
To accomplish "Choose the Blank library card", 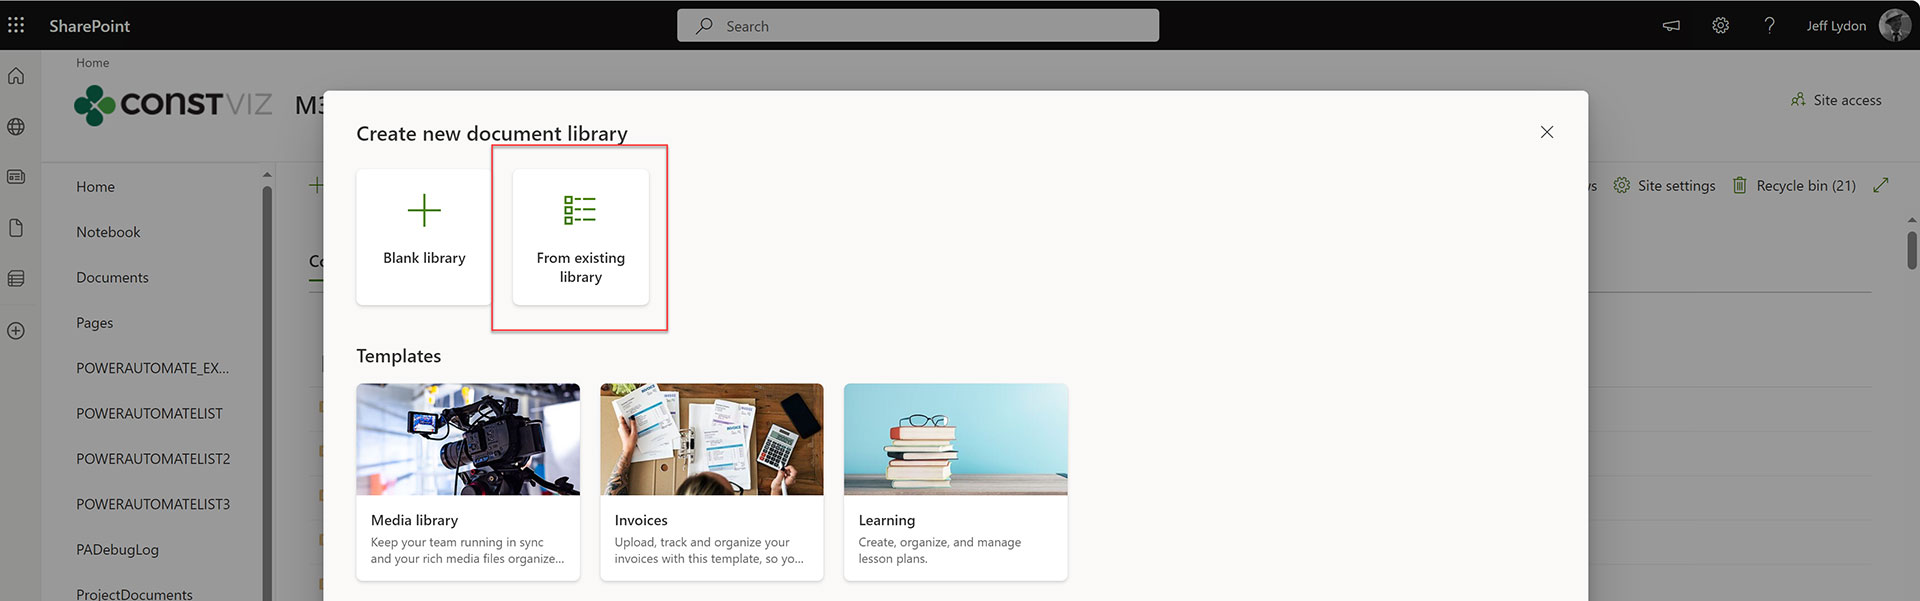I will click(424, 237).
